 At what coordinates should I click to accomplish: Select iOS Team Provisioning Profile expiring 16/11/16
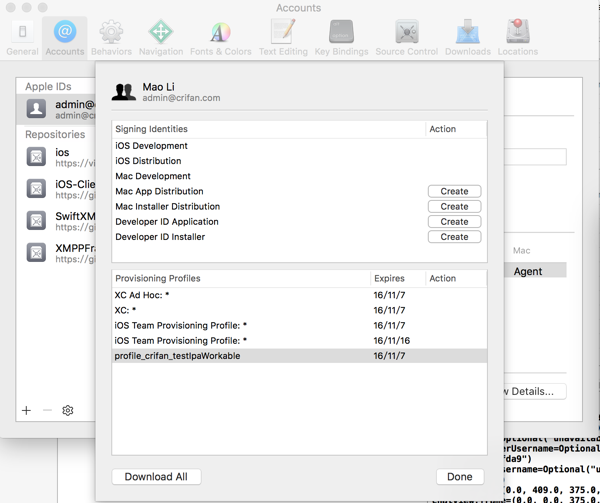(x=299, y=340)
